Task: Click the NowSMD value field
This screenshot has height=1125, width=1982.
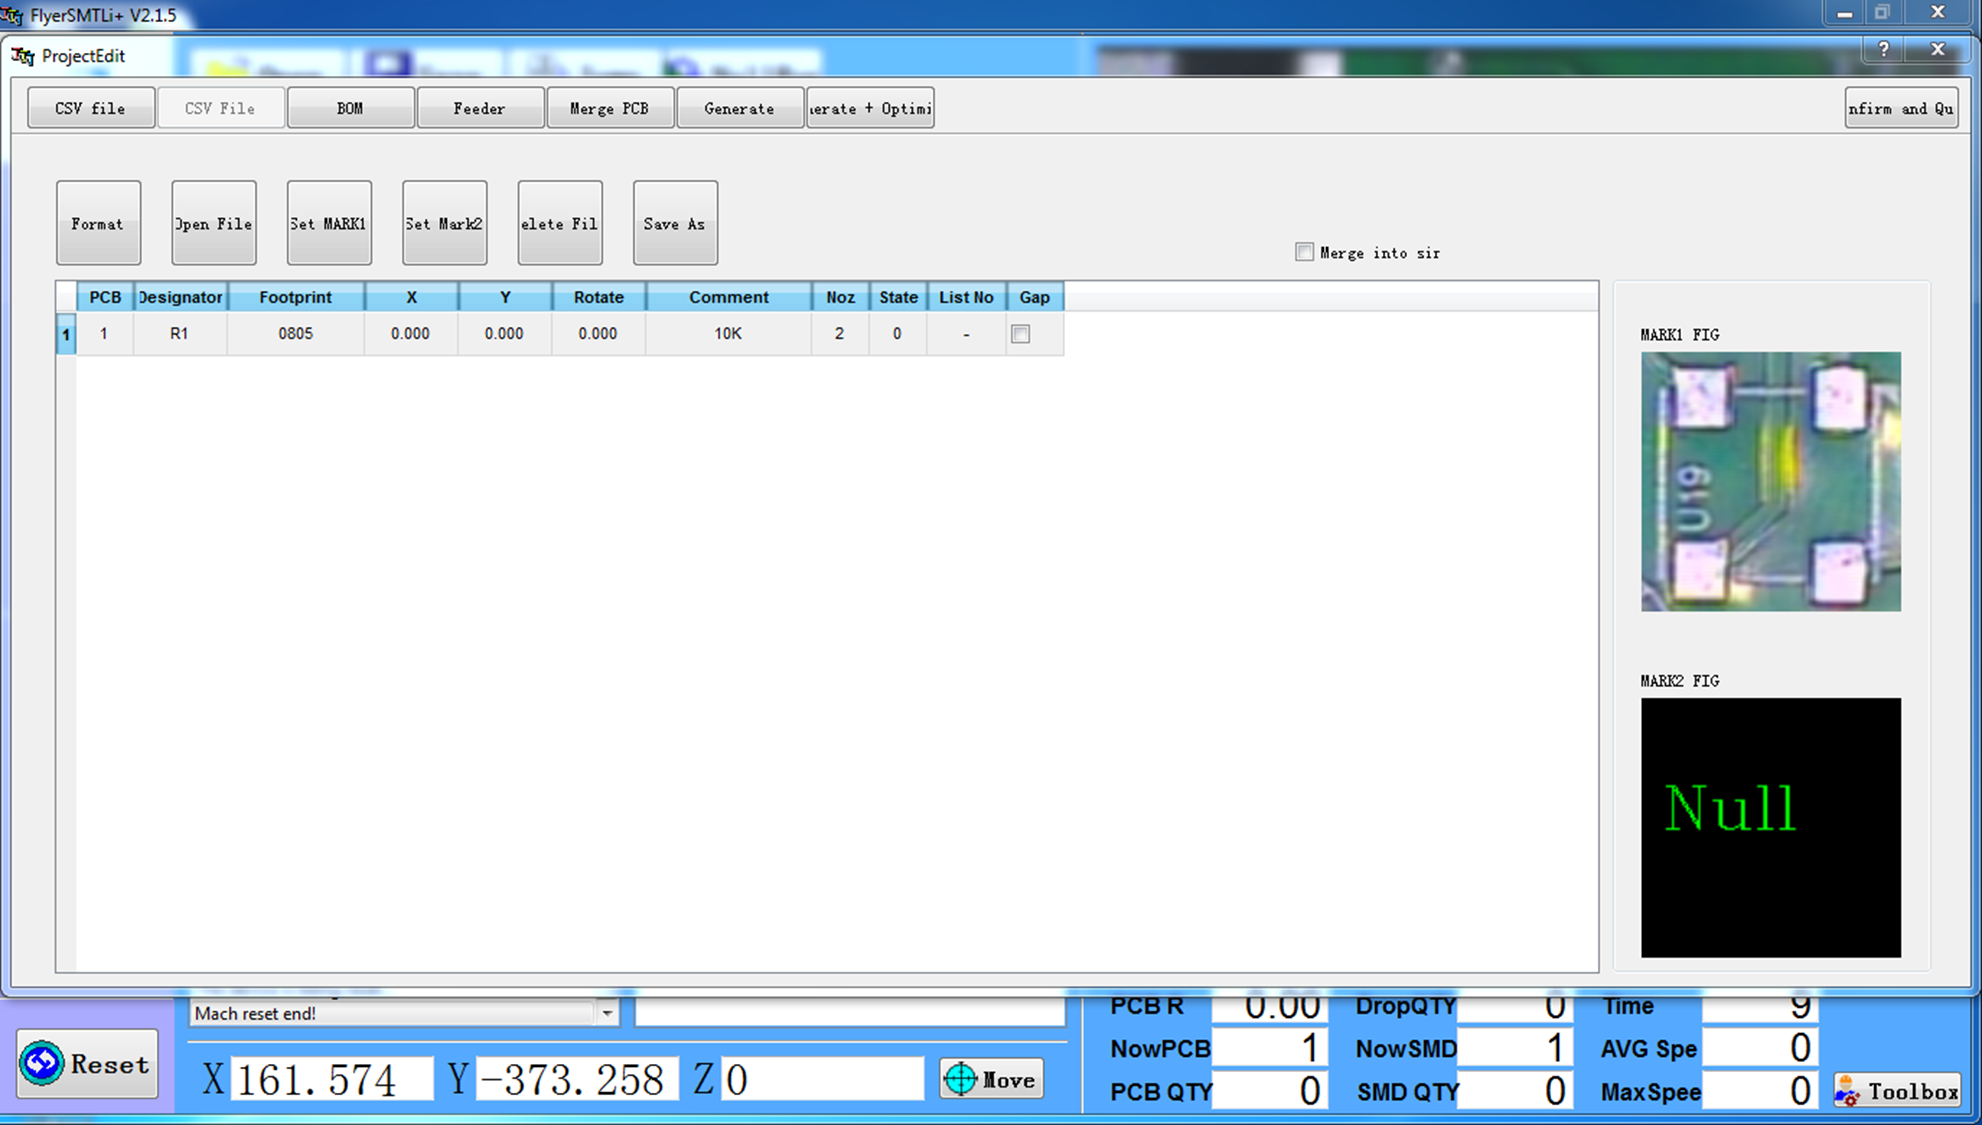Action: point(1514,1048)
